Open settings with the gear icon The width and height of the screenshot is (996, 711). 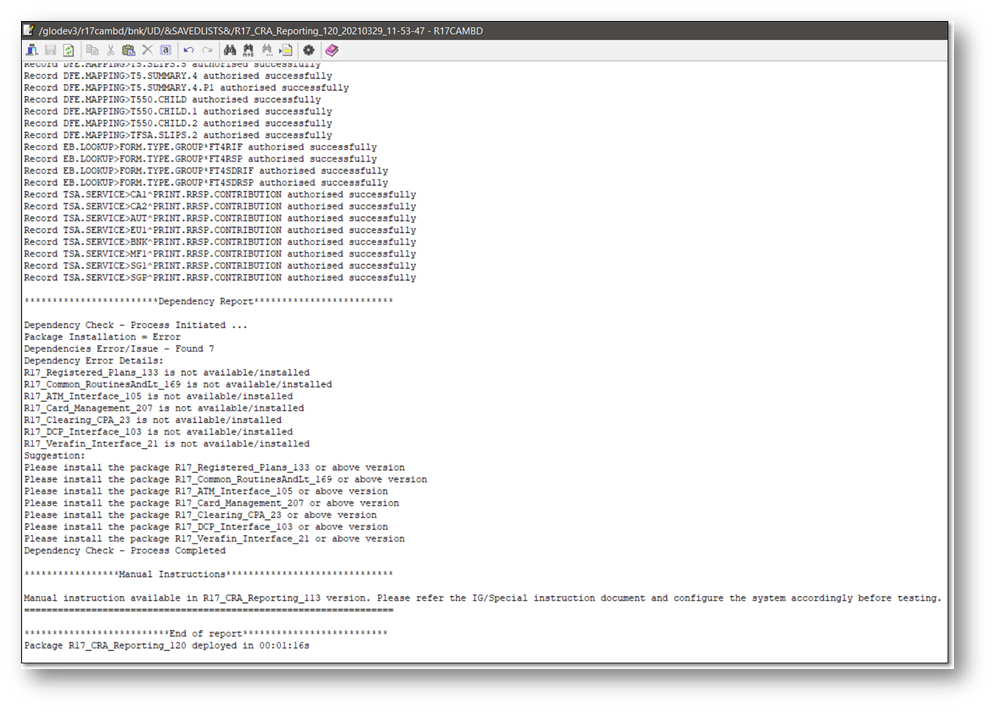pyautogui.click(x=309, y=50)
